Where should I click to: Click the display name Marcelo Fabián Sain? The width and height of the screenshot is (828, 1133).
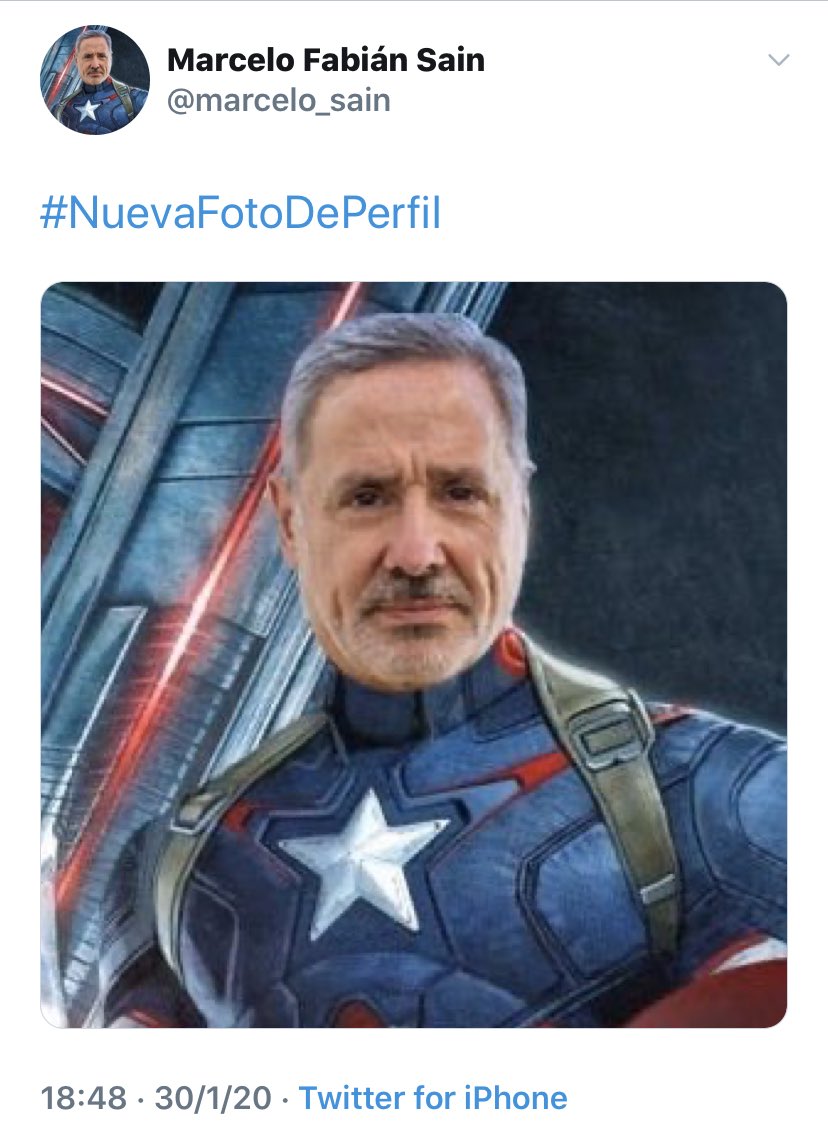[x=326, y=60]
